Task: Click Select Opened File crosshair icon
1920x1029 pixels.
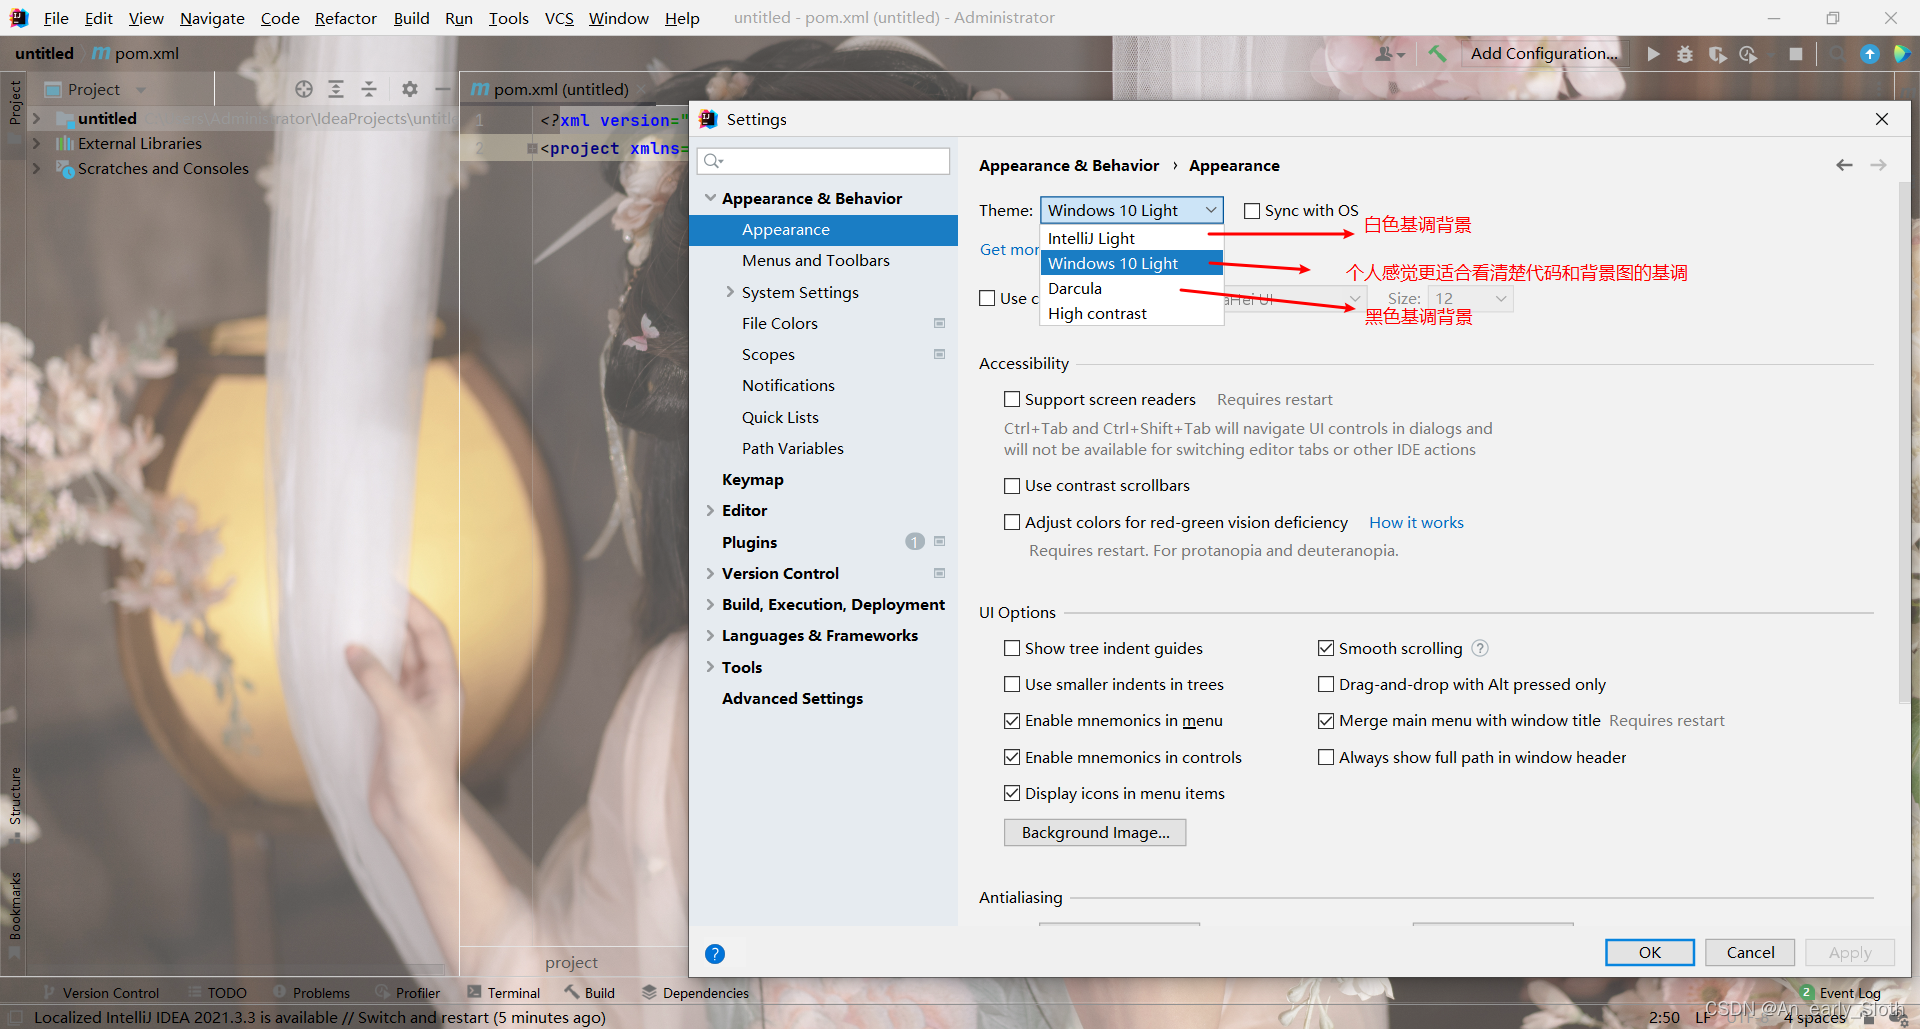Action: click(x=304, y=89)
